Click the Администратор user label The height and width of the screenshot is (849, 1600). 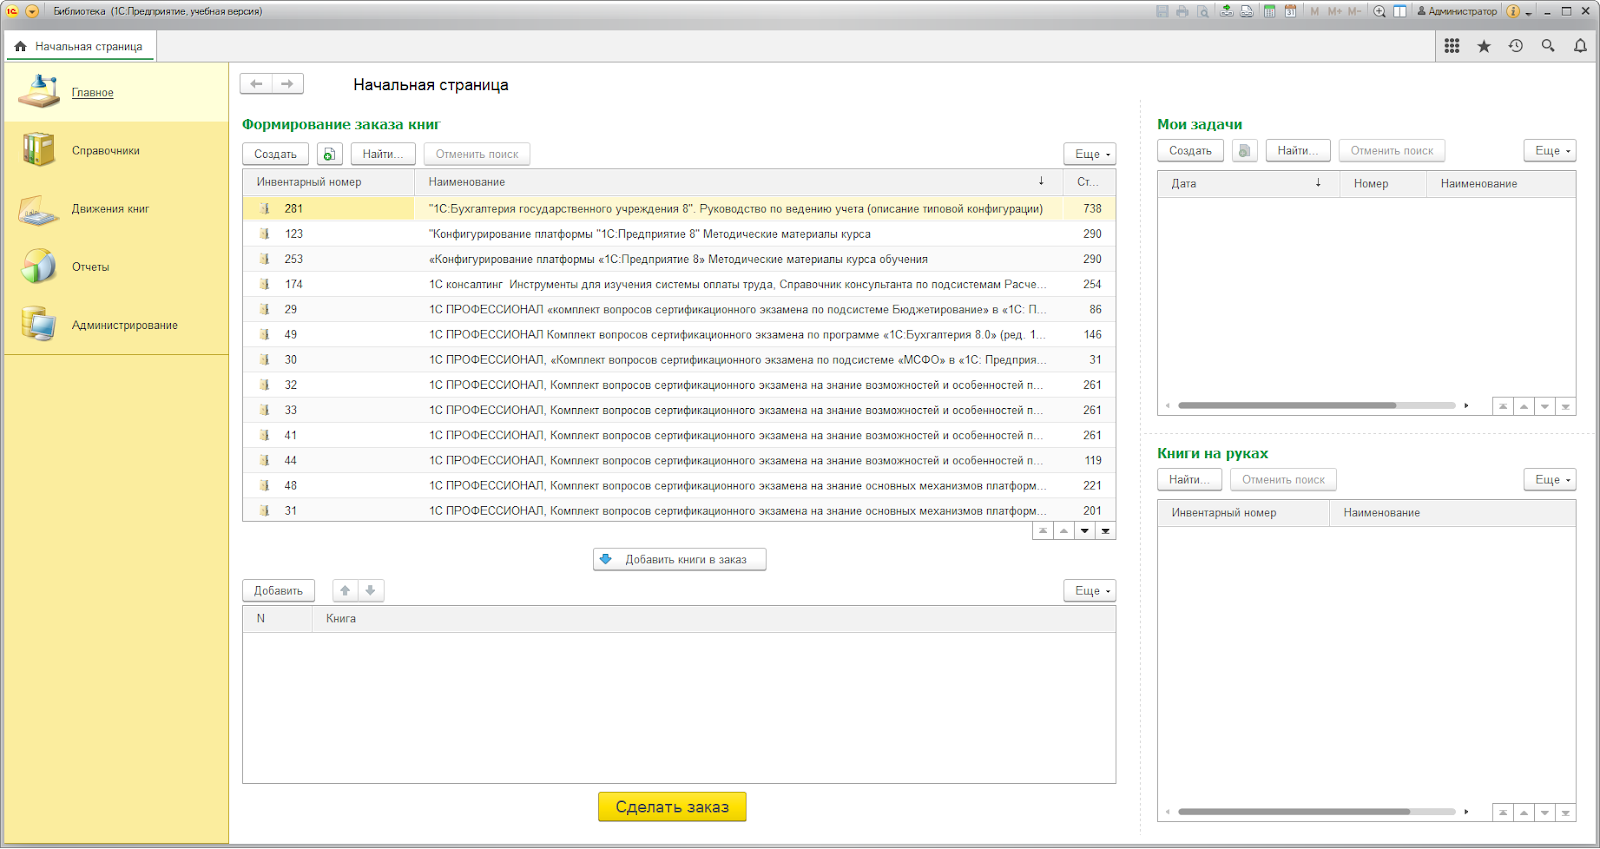click(1457, 11)
